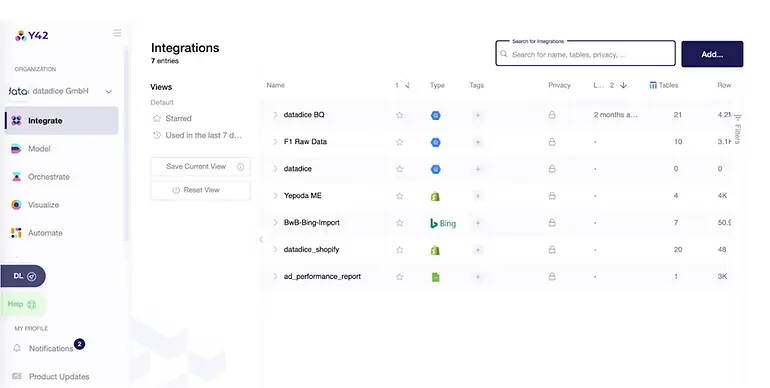
Task: Click privacy lock for datadice BQ
Action: click(552, 115)
